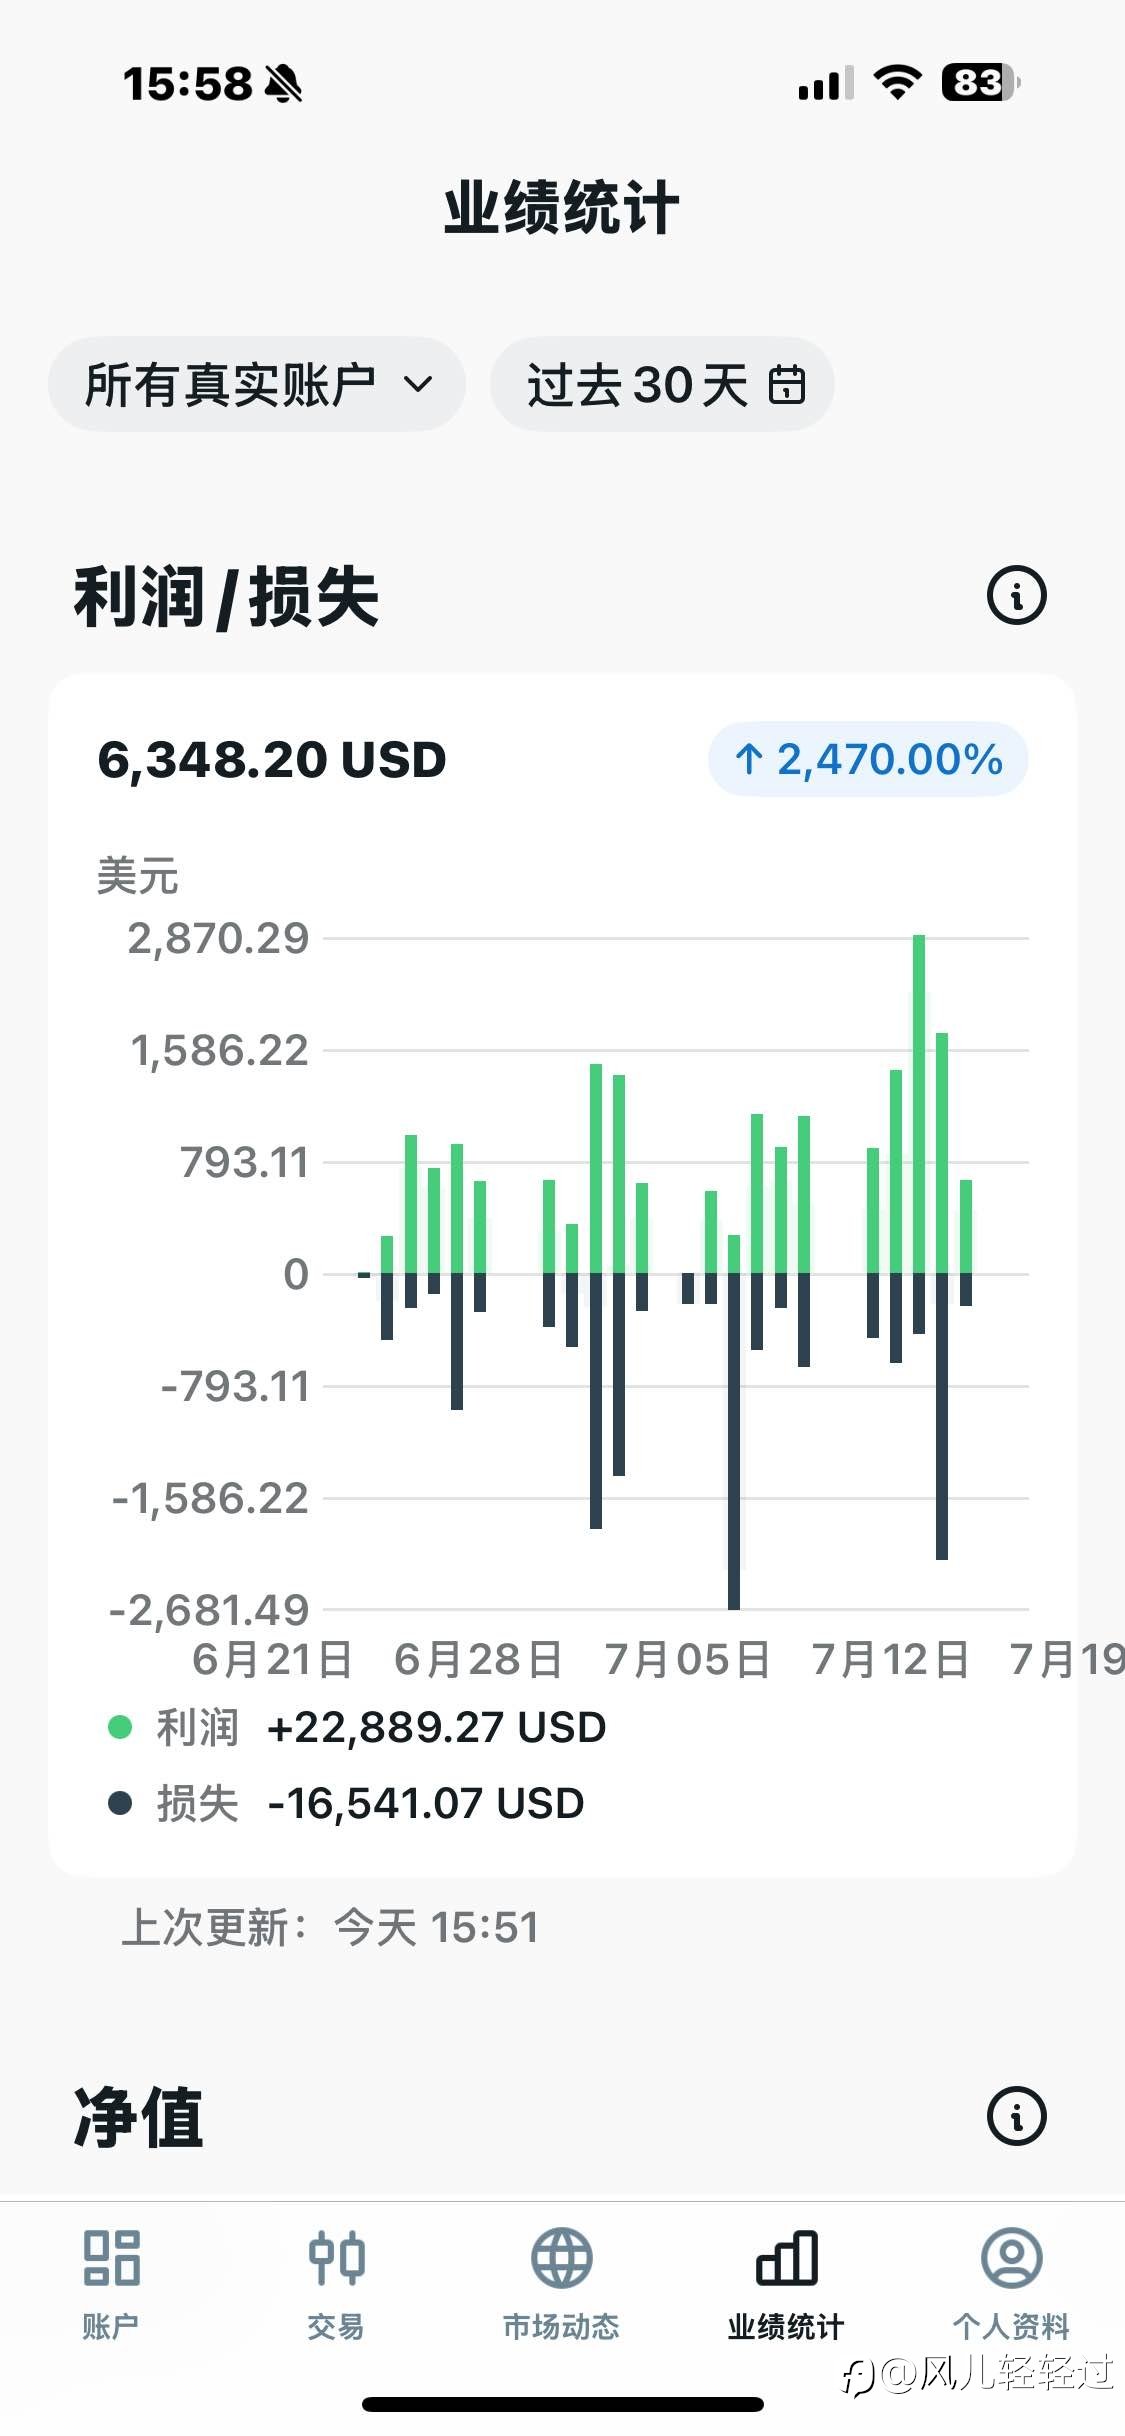
Task: Open the 过去30天 date range selector
Action: coord(662,385)
